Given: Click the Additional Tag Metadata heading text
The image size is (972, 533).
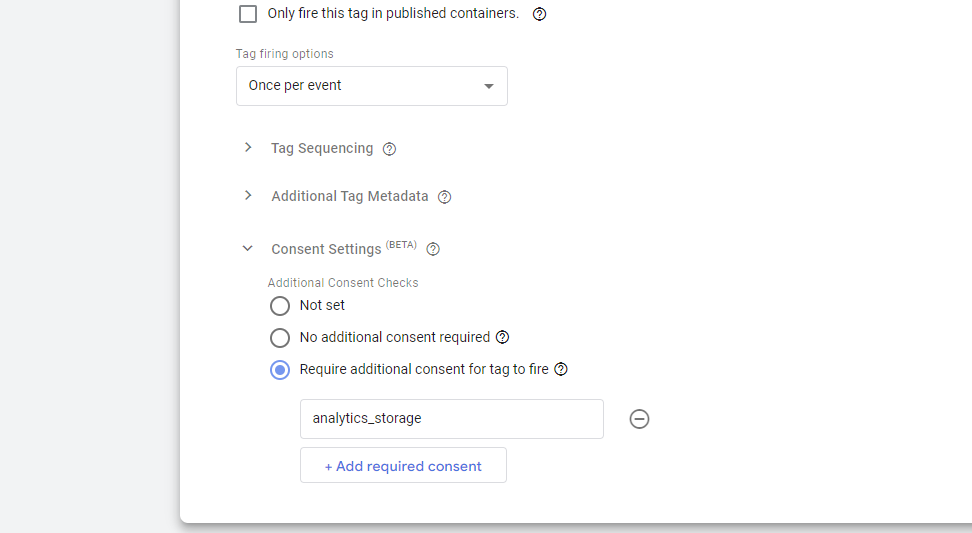Looking at the screenshot, I should [350, 196].
